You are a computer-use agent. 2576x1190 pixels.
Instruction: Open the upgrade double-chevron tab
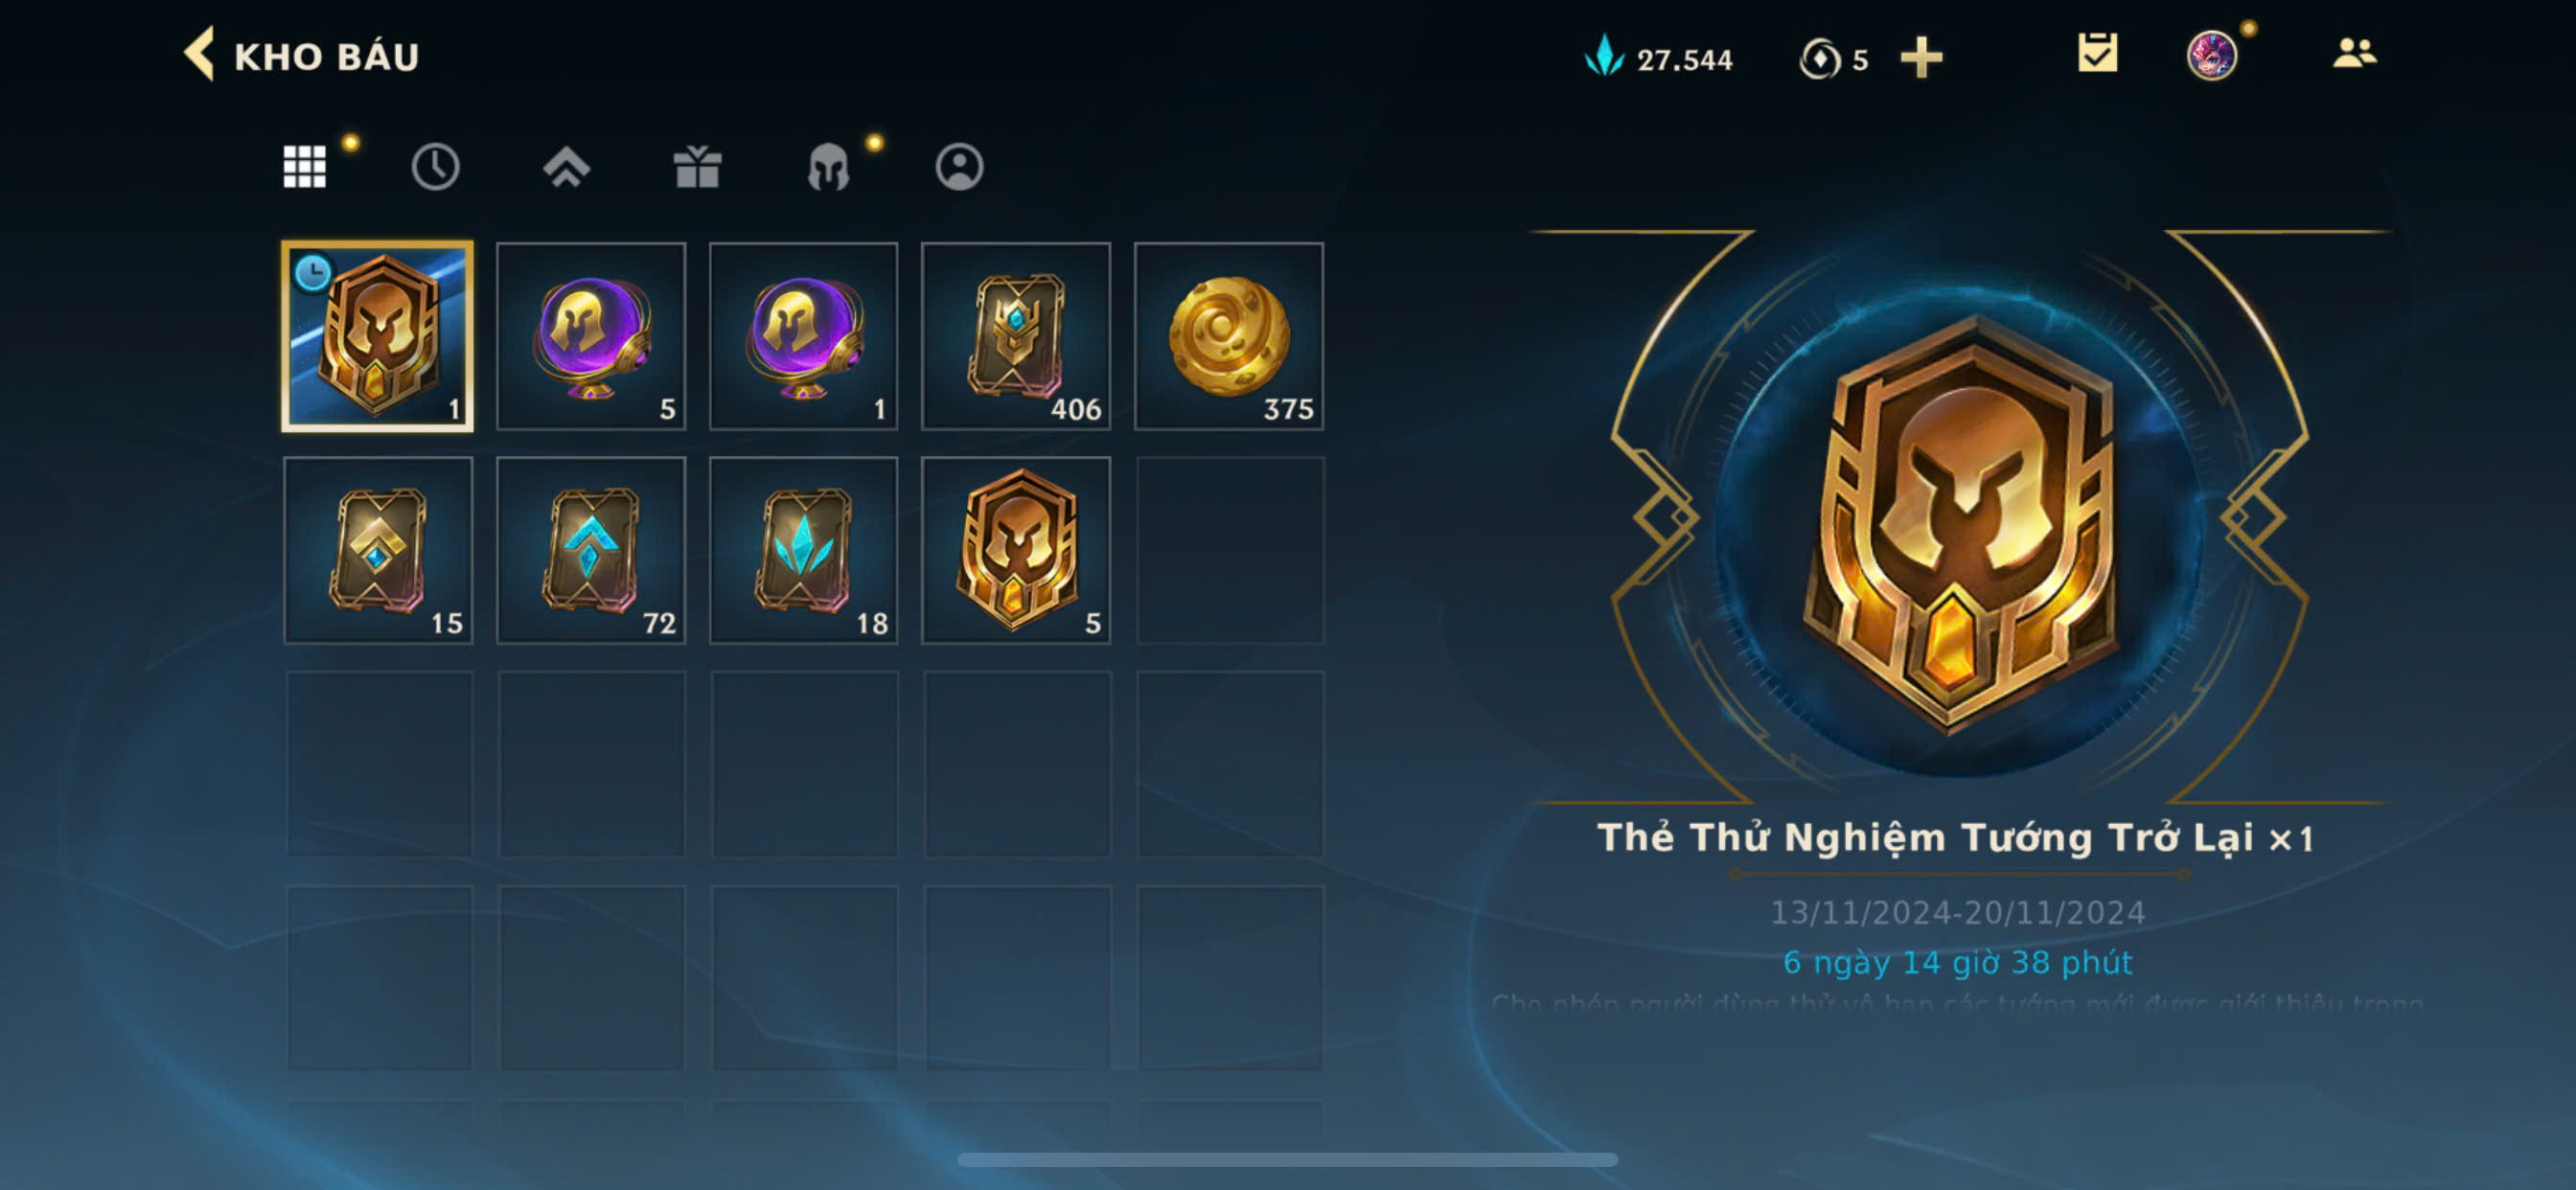click(566, 166)
